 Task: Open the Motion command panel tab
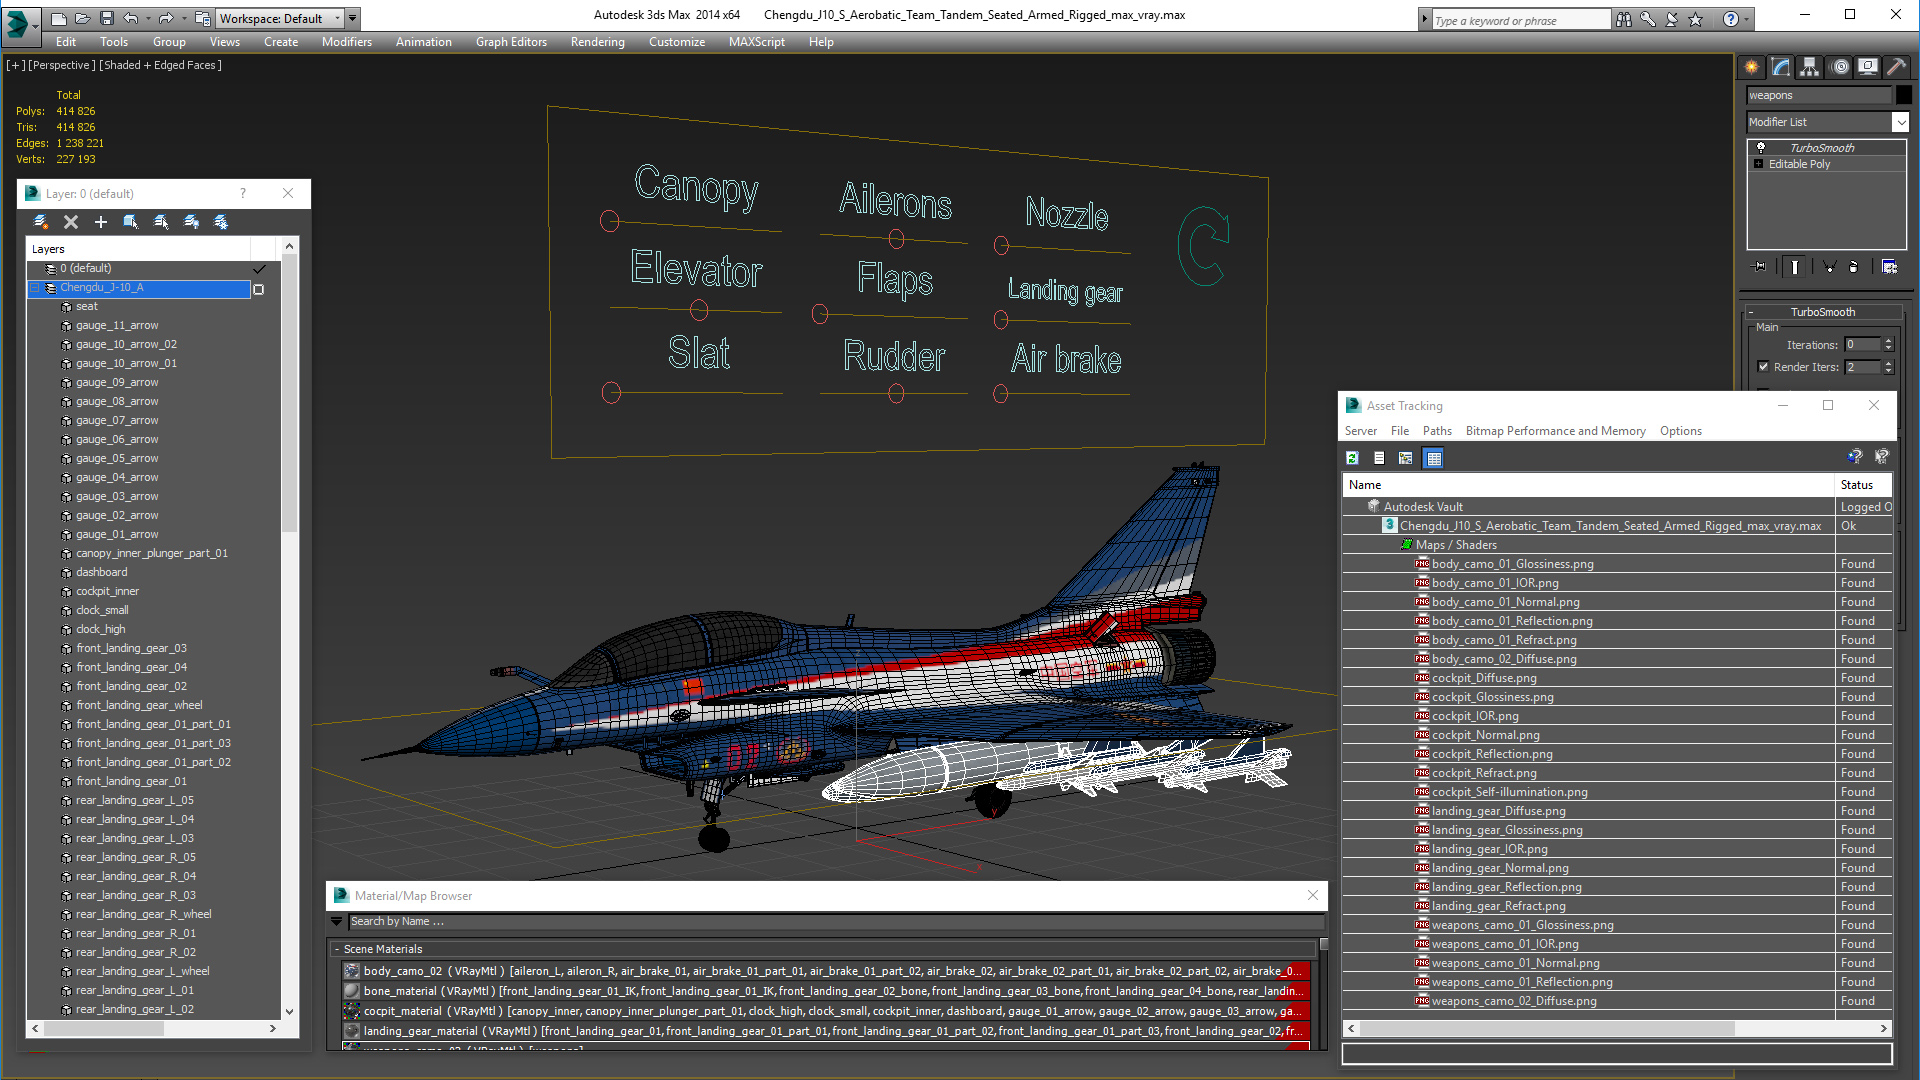(1840, 67)
